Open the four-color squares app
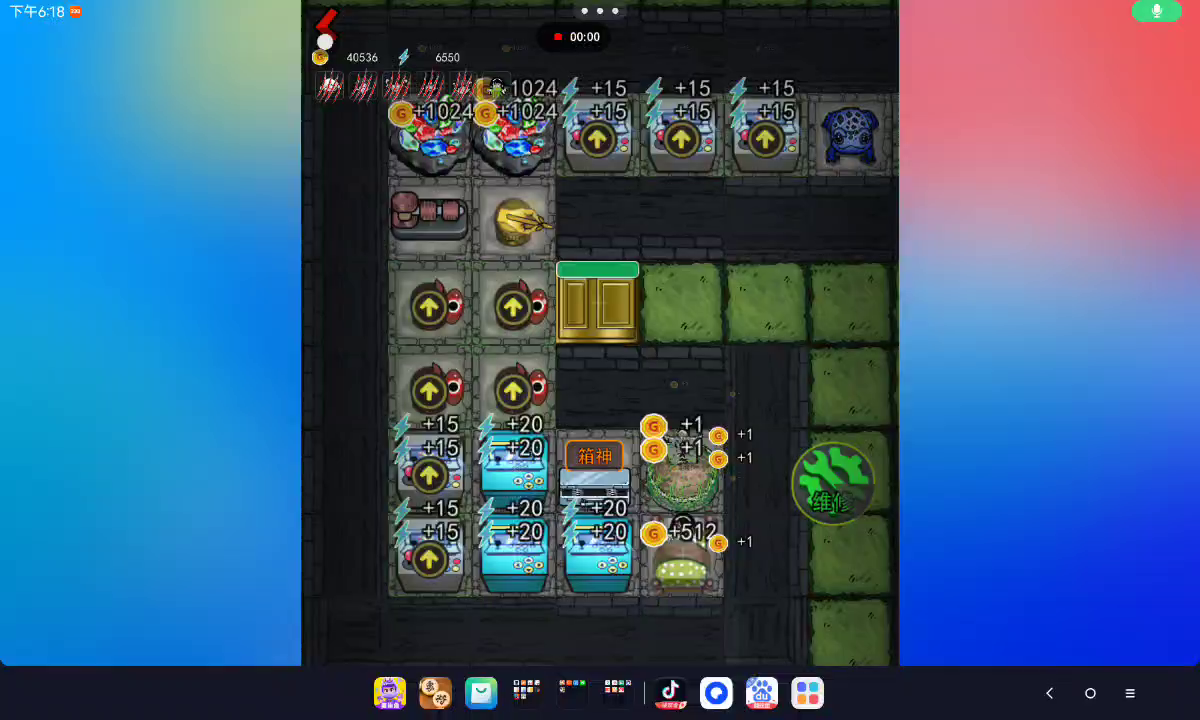This screenshot has width=1200, height=720. pyautogui.click(x=807, y=693)
